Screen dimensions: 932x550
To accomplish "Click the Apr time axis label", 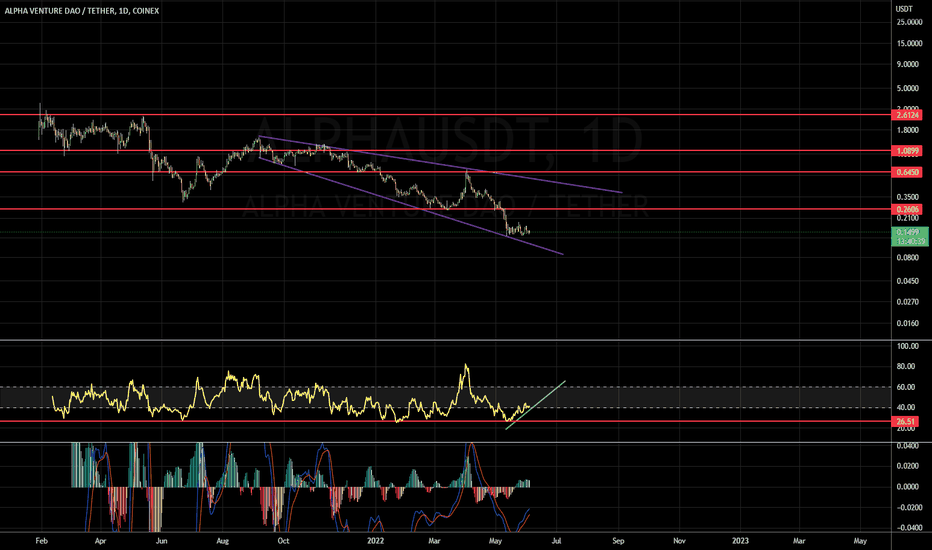I will pos(100,541).
